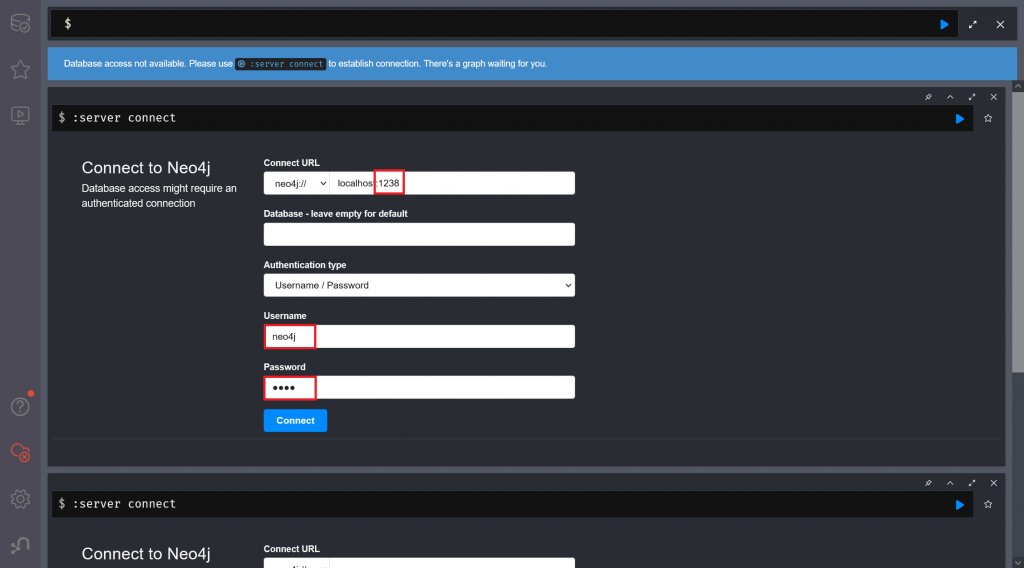1024x568 pixels.
Task: Click the second :server connect command text
Action: (x=124, y=504)
